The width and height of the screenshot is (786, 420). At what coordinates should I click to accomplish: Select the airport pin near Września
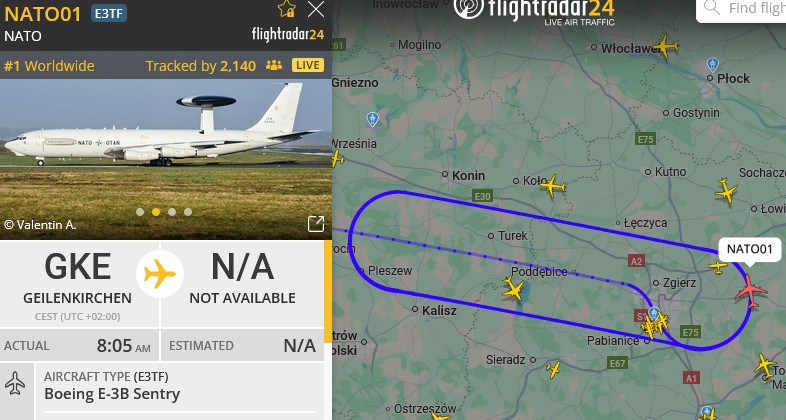point(372,119)
